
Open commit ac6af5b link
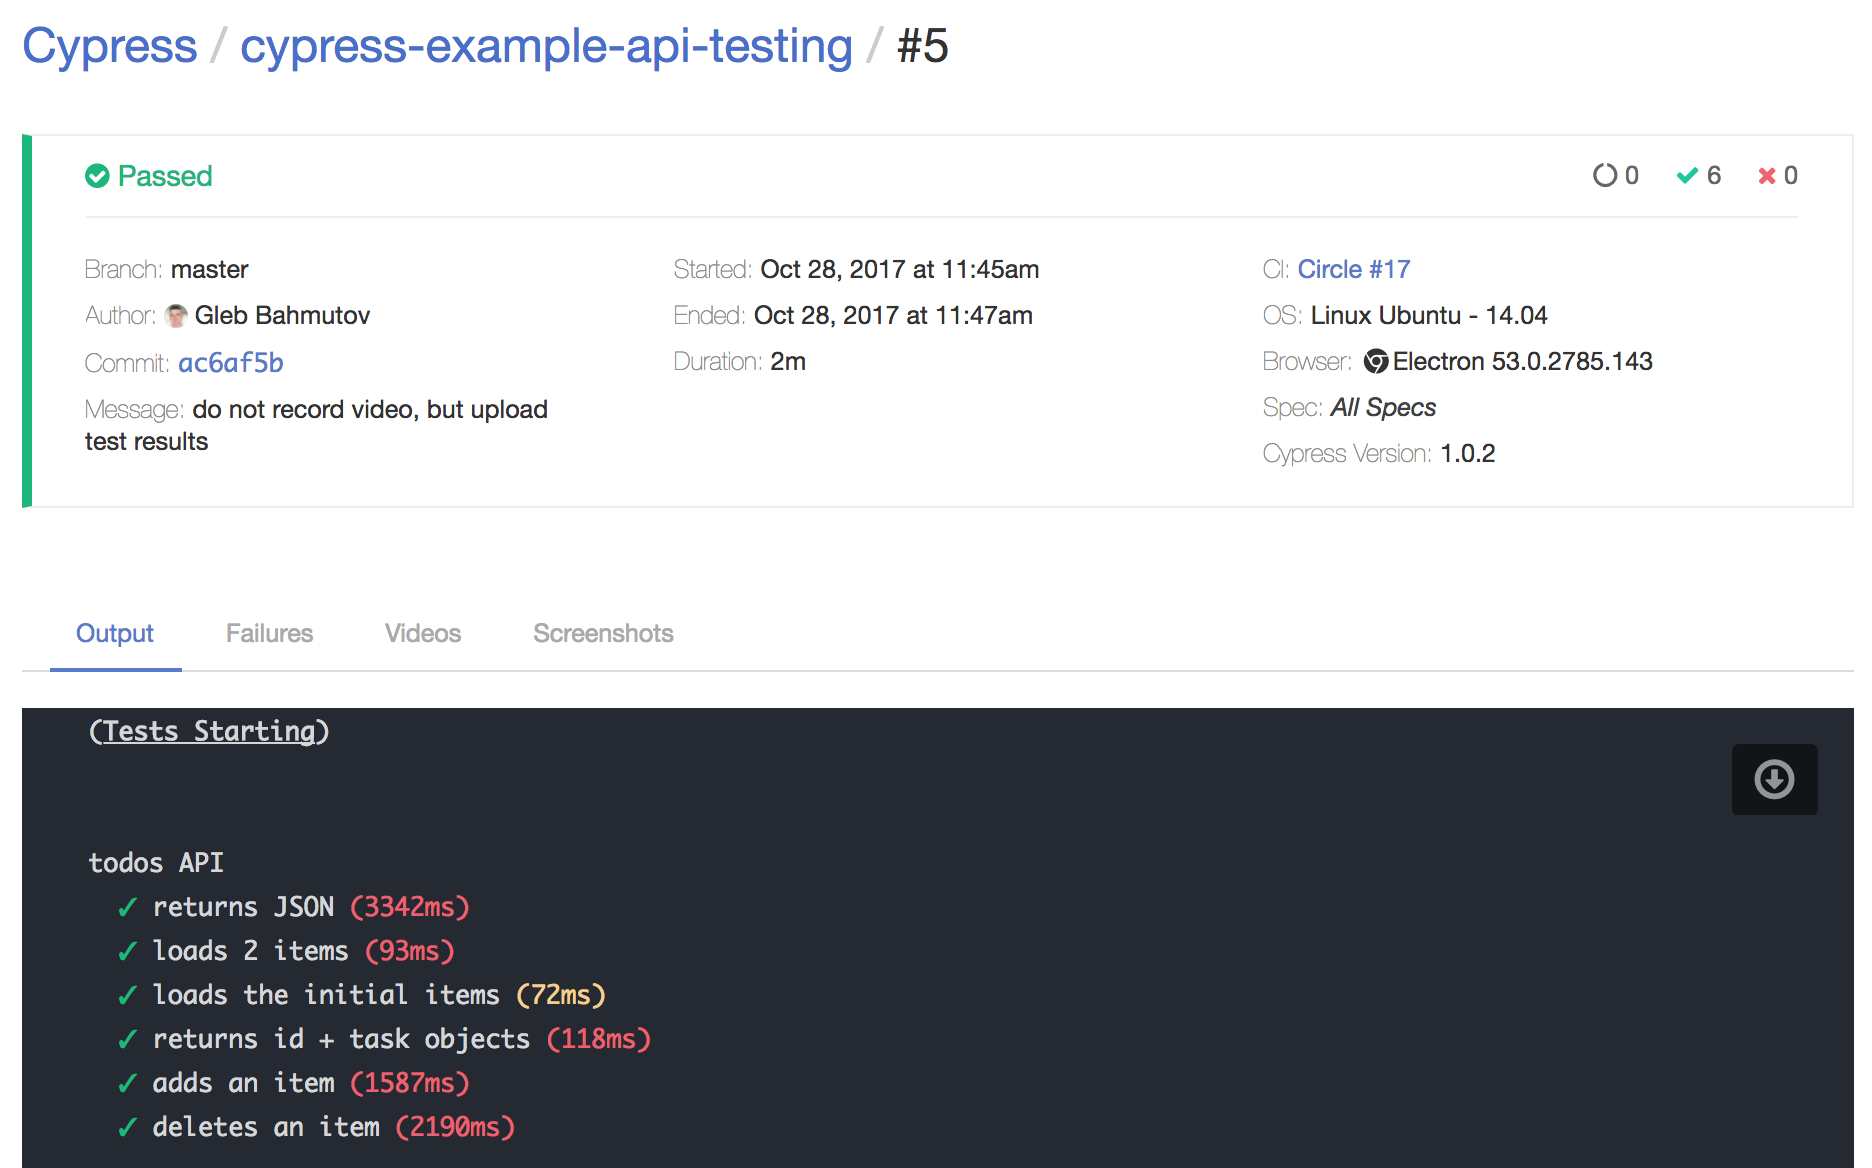(x=231, y=363)
